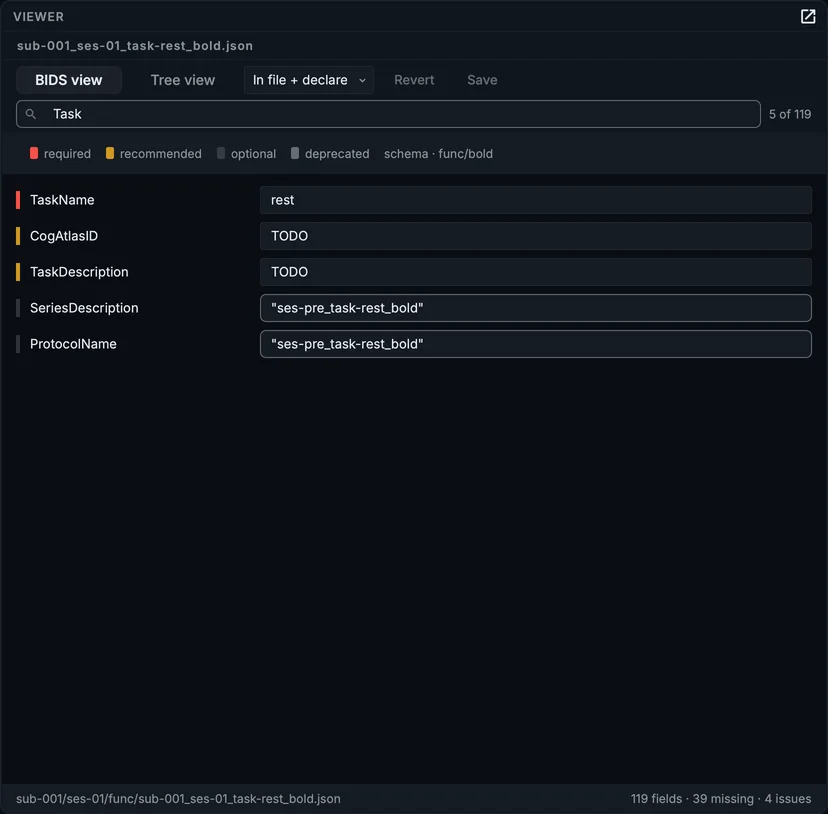Open viewer in external window icon
The width and height of the screenshot is (828, 814).
coord(807,16)
